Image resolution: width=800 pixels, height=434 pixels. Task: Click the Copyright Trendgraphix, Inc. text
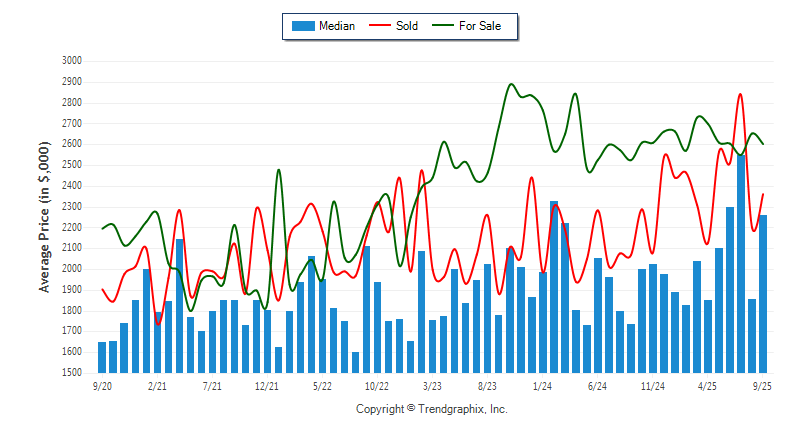click(x=432, y=409)
